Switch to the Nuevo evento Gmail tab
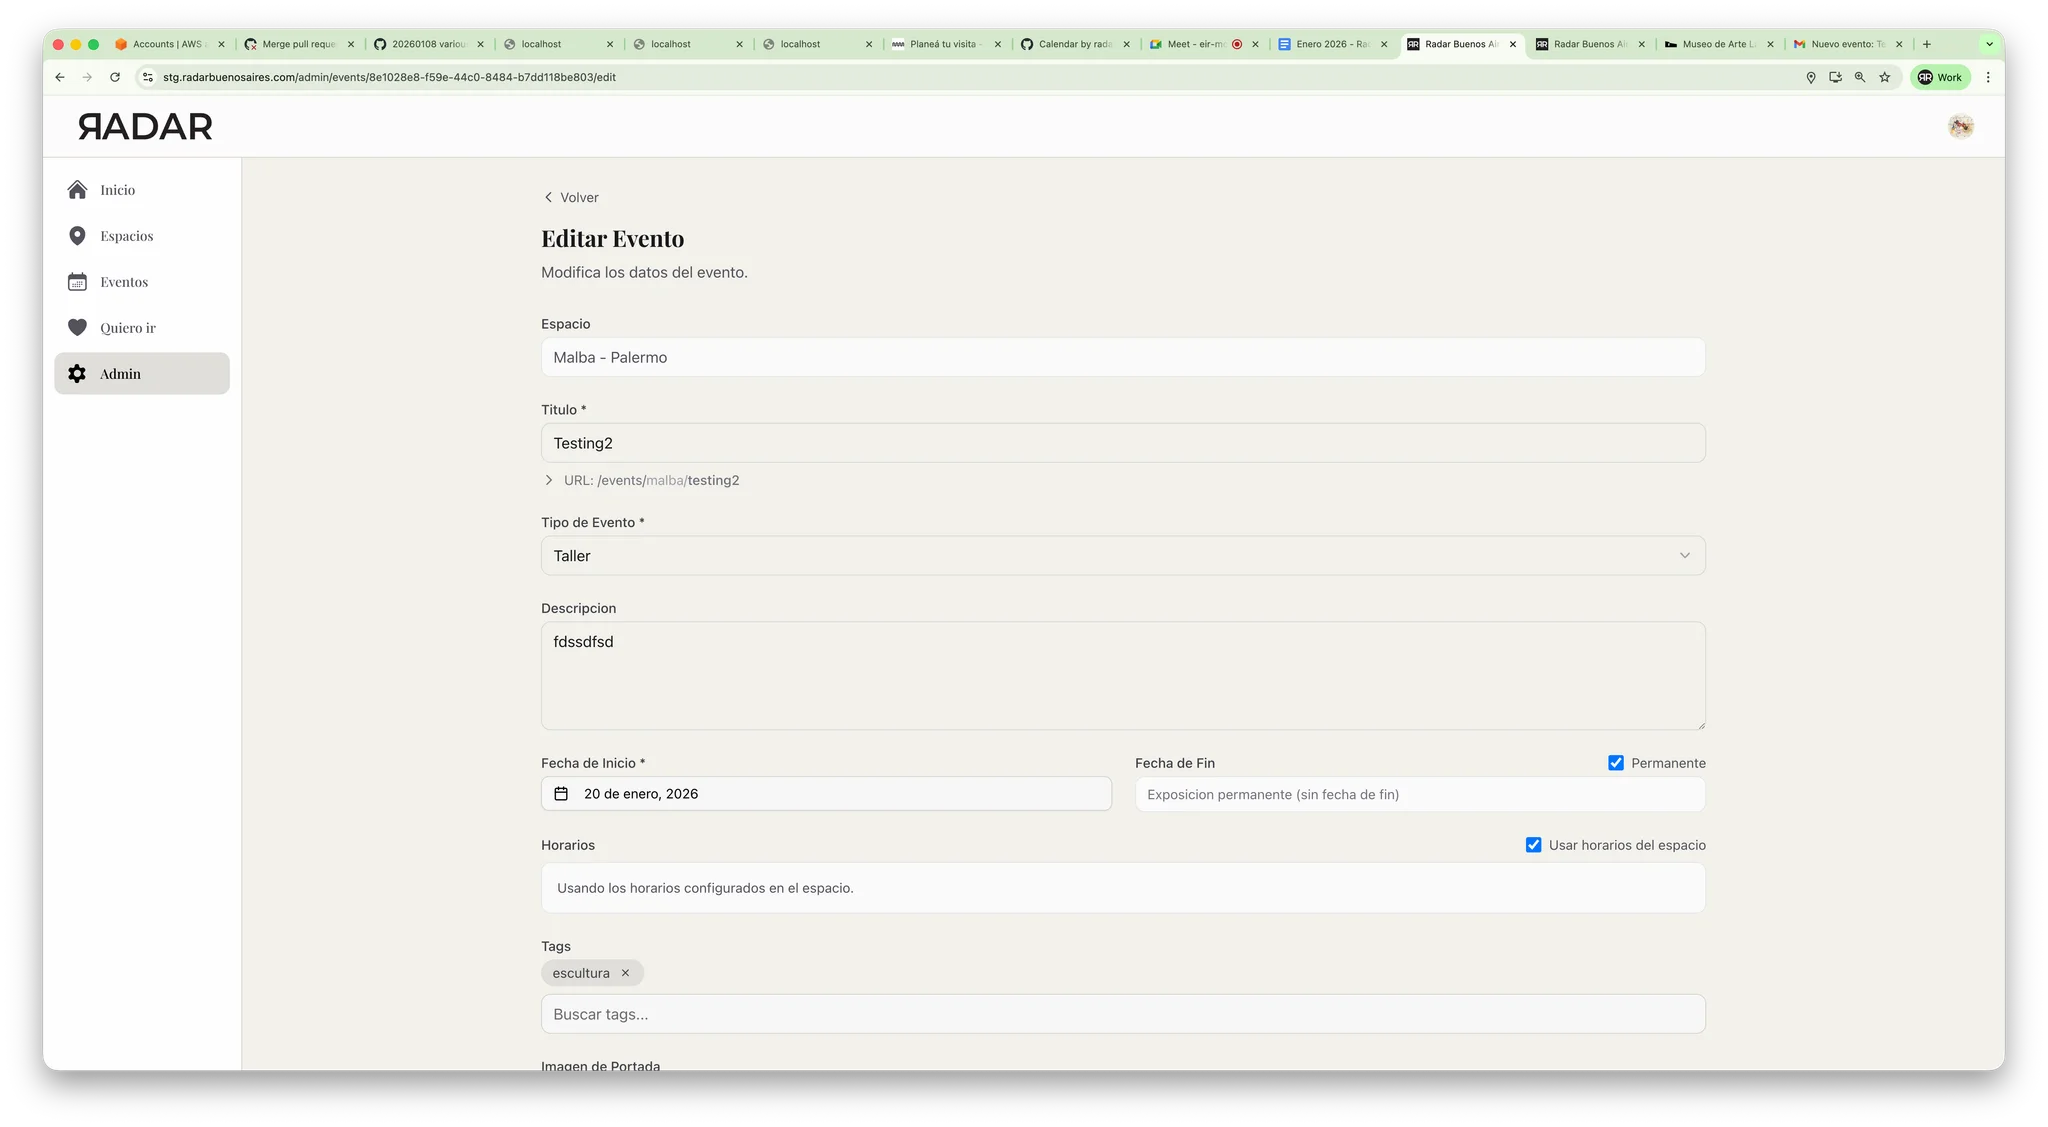The height and width of the screenshot is (1127, 2048). 1847,44
